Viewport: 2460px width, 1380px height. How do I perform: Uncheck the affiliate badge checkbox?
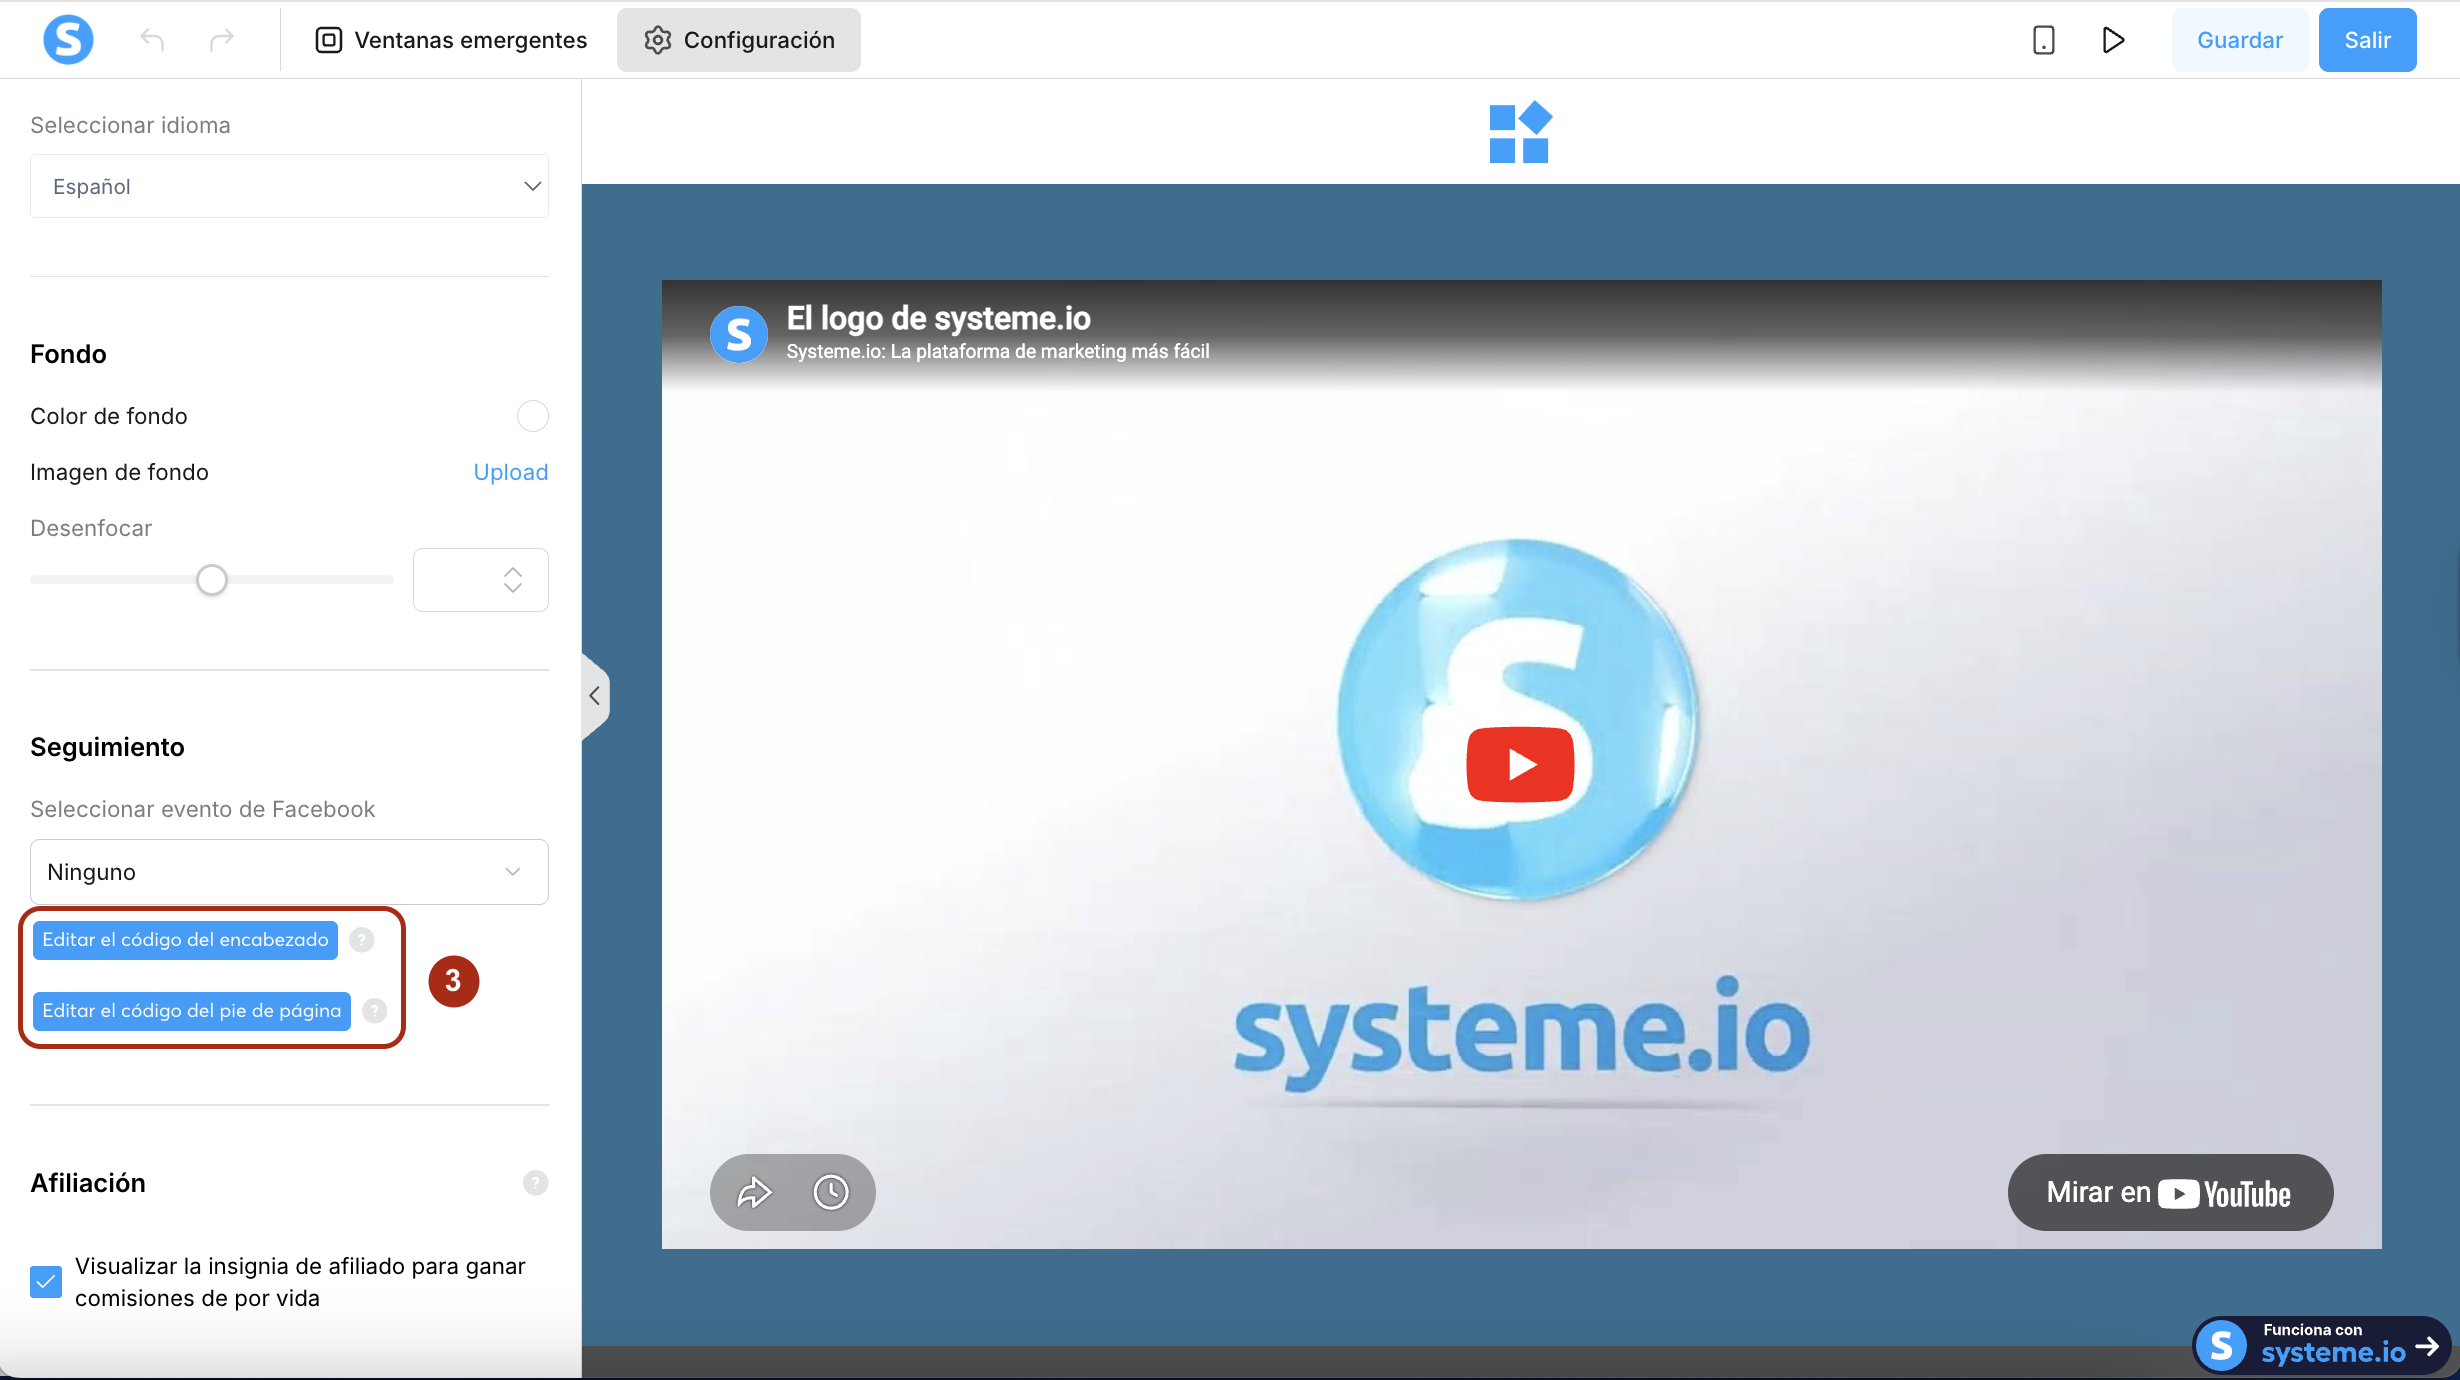click(46, 1282)
